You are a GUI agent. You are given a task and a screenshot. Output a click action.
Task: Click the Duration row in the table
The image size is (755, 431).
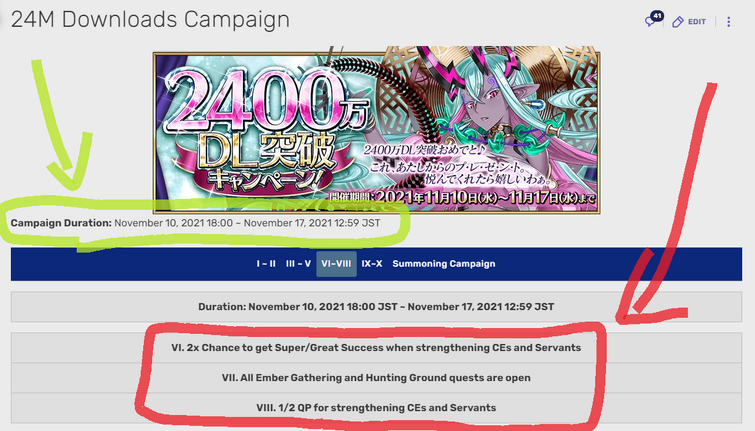tap(376, 307)
